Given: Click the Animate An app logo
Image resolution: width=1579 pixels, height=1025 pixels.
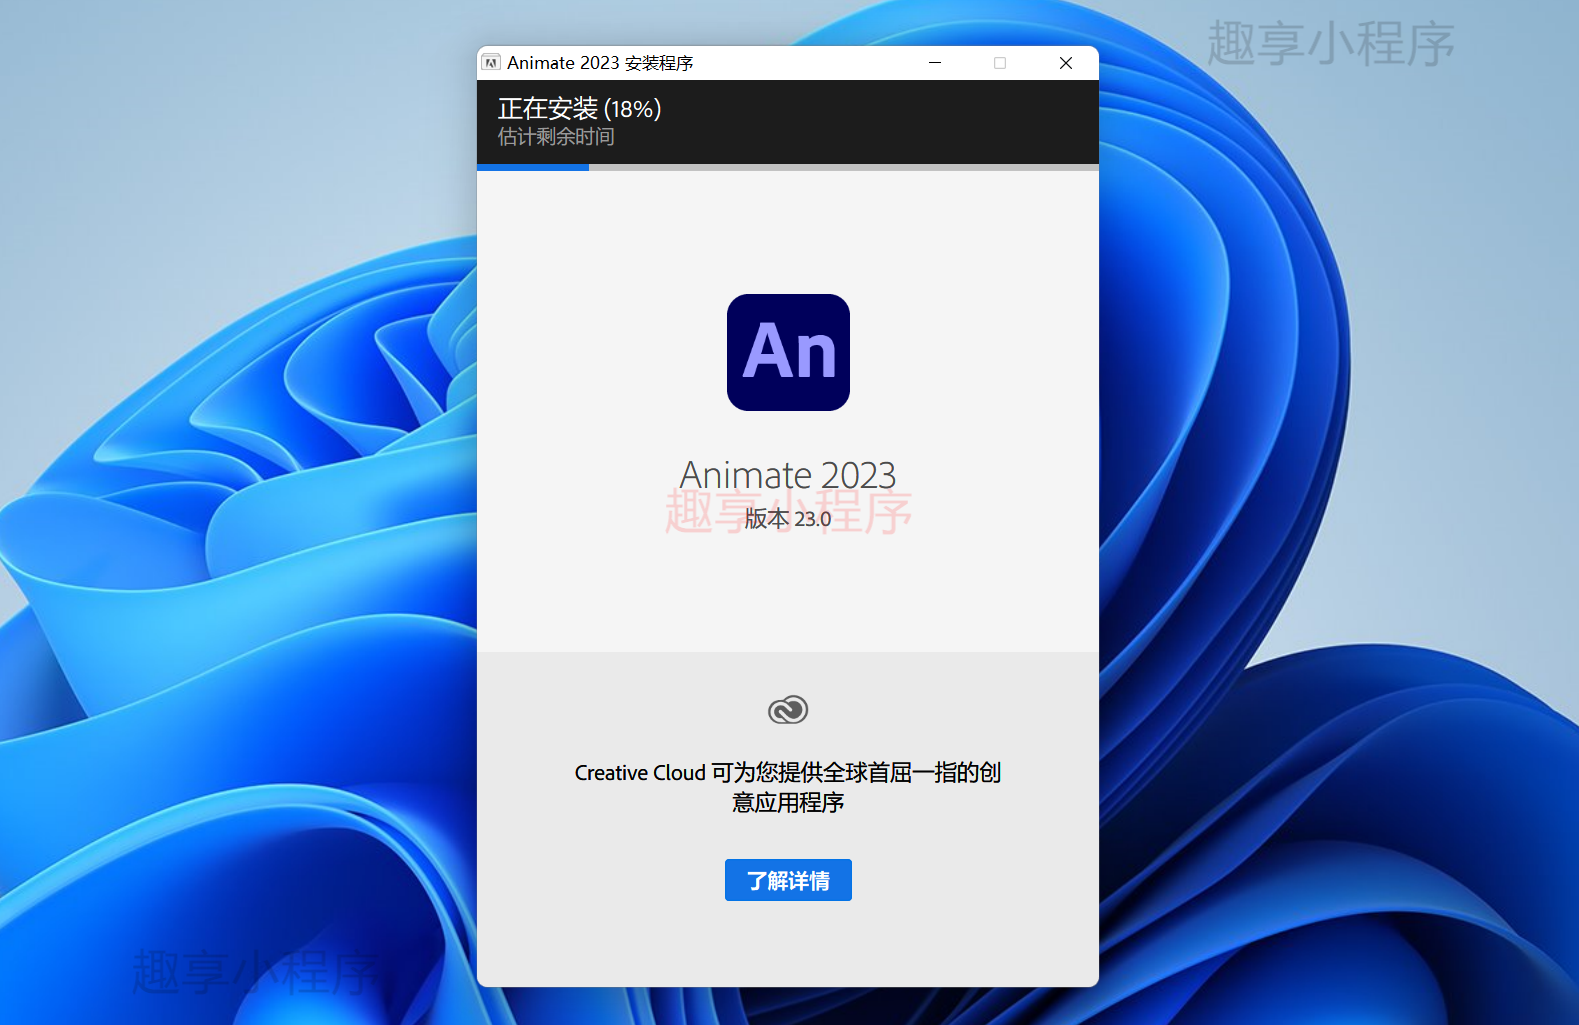Looking at the screenshot, I should click(788, 352).
